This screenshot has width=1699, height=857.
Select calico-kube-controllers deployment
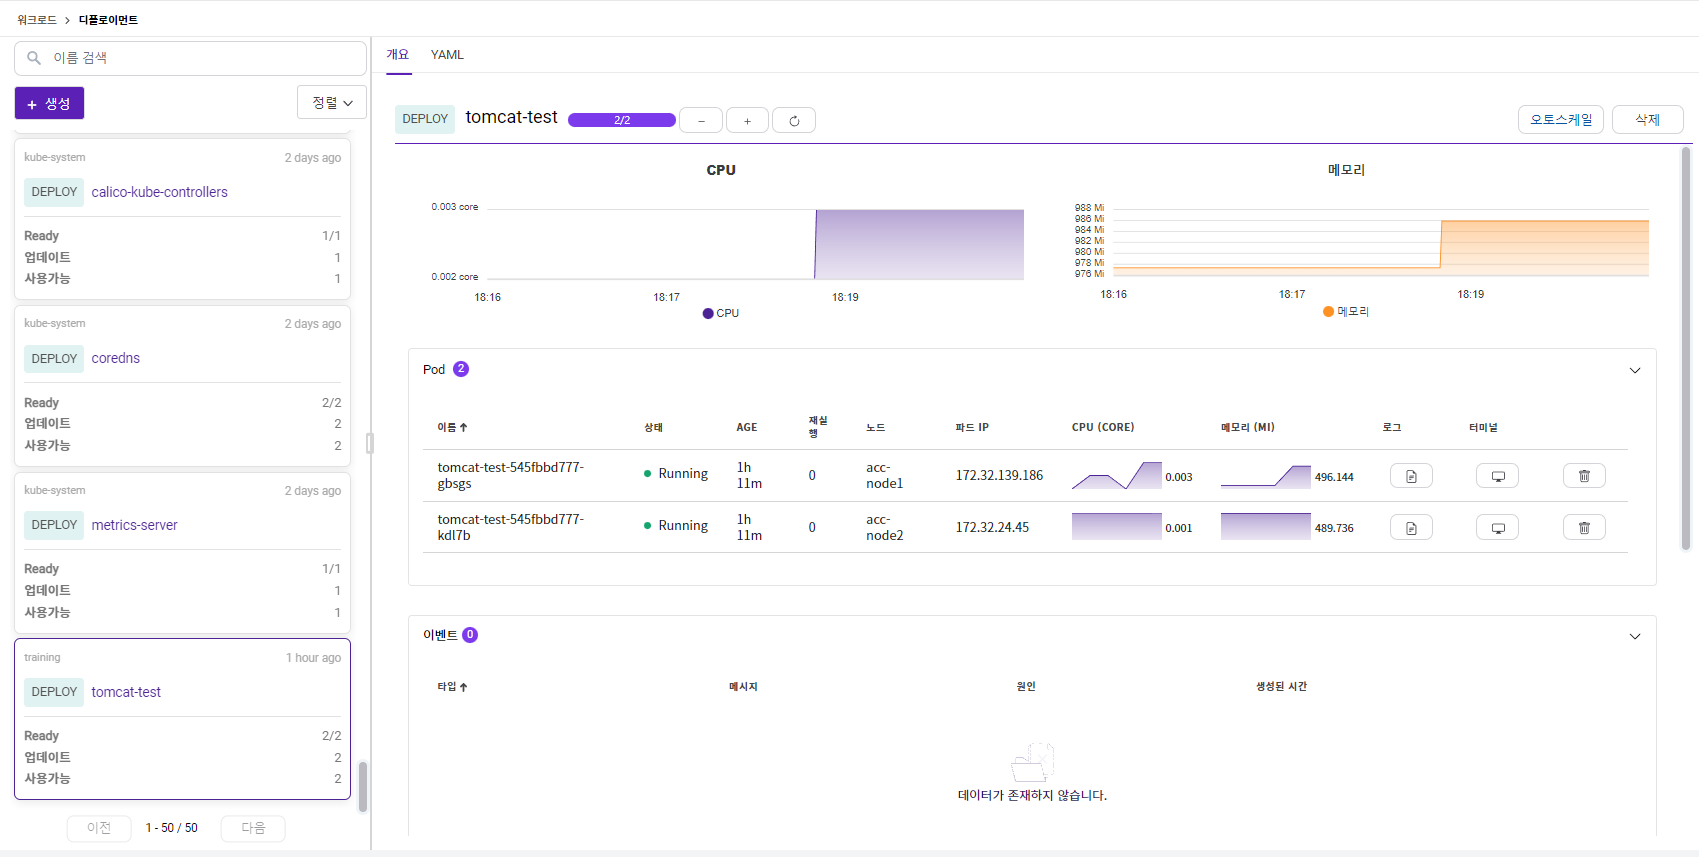click(159, 192)
